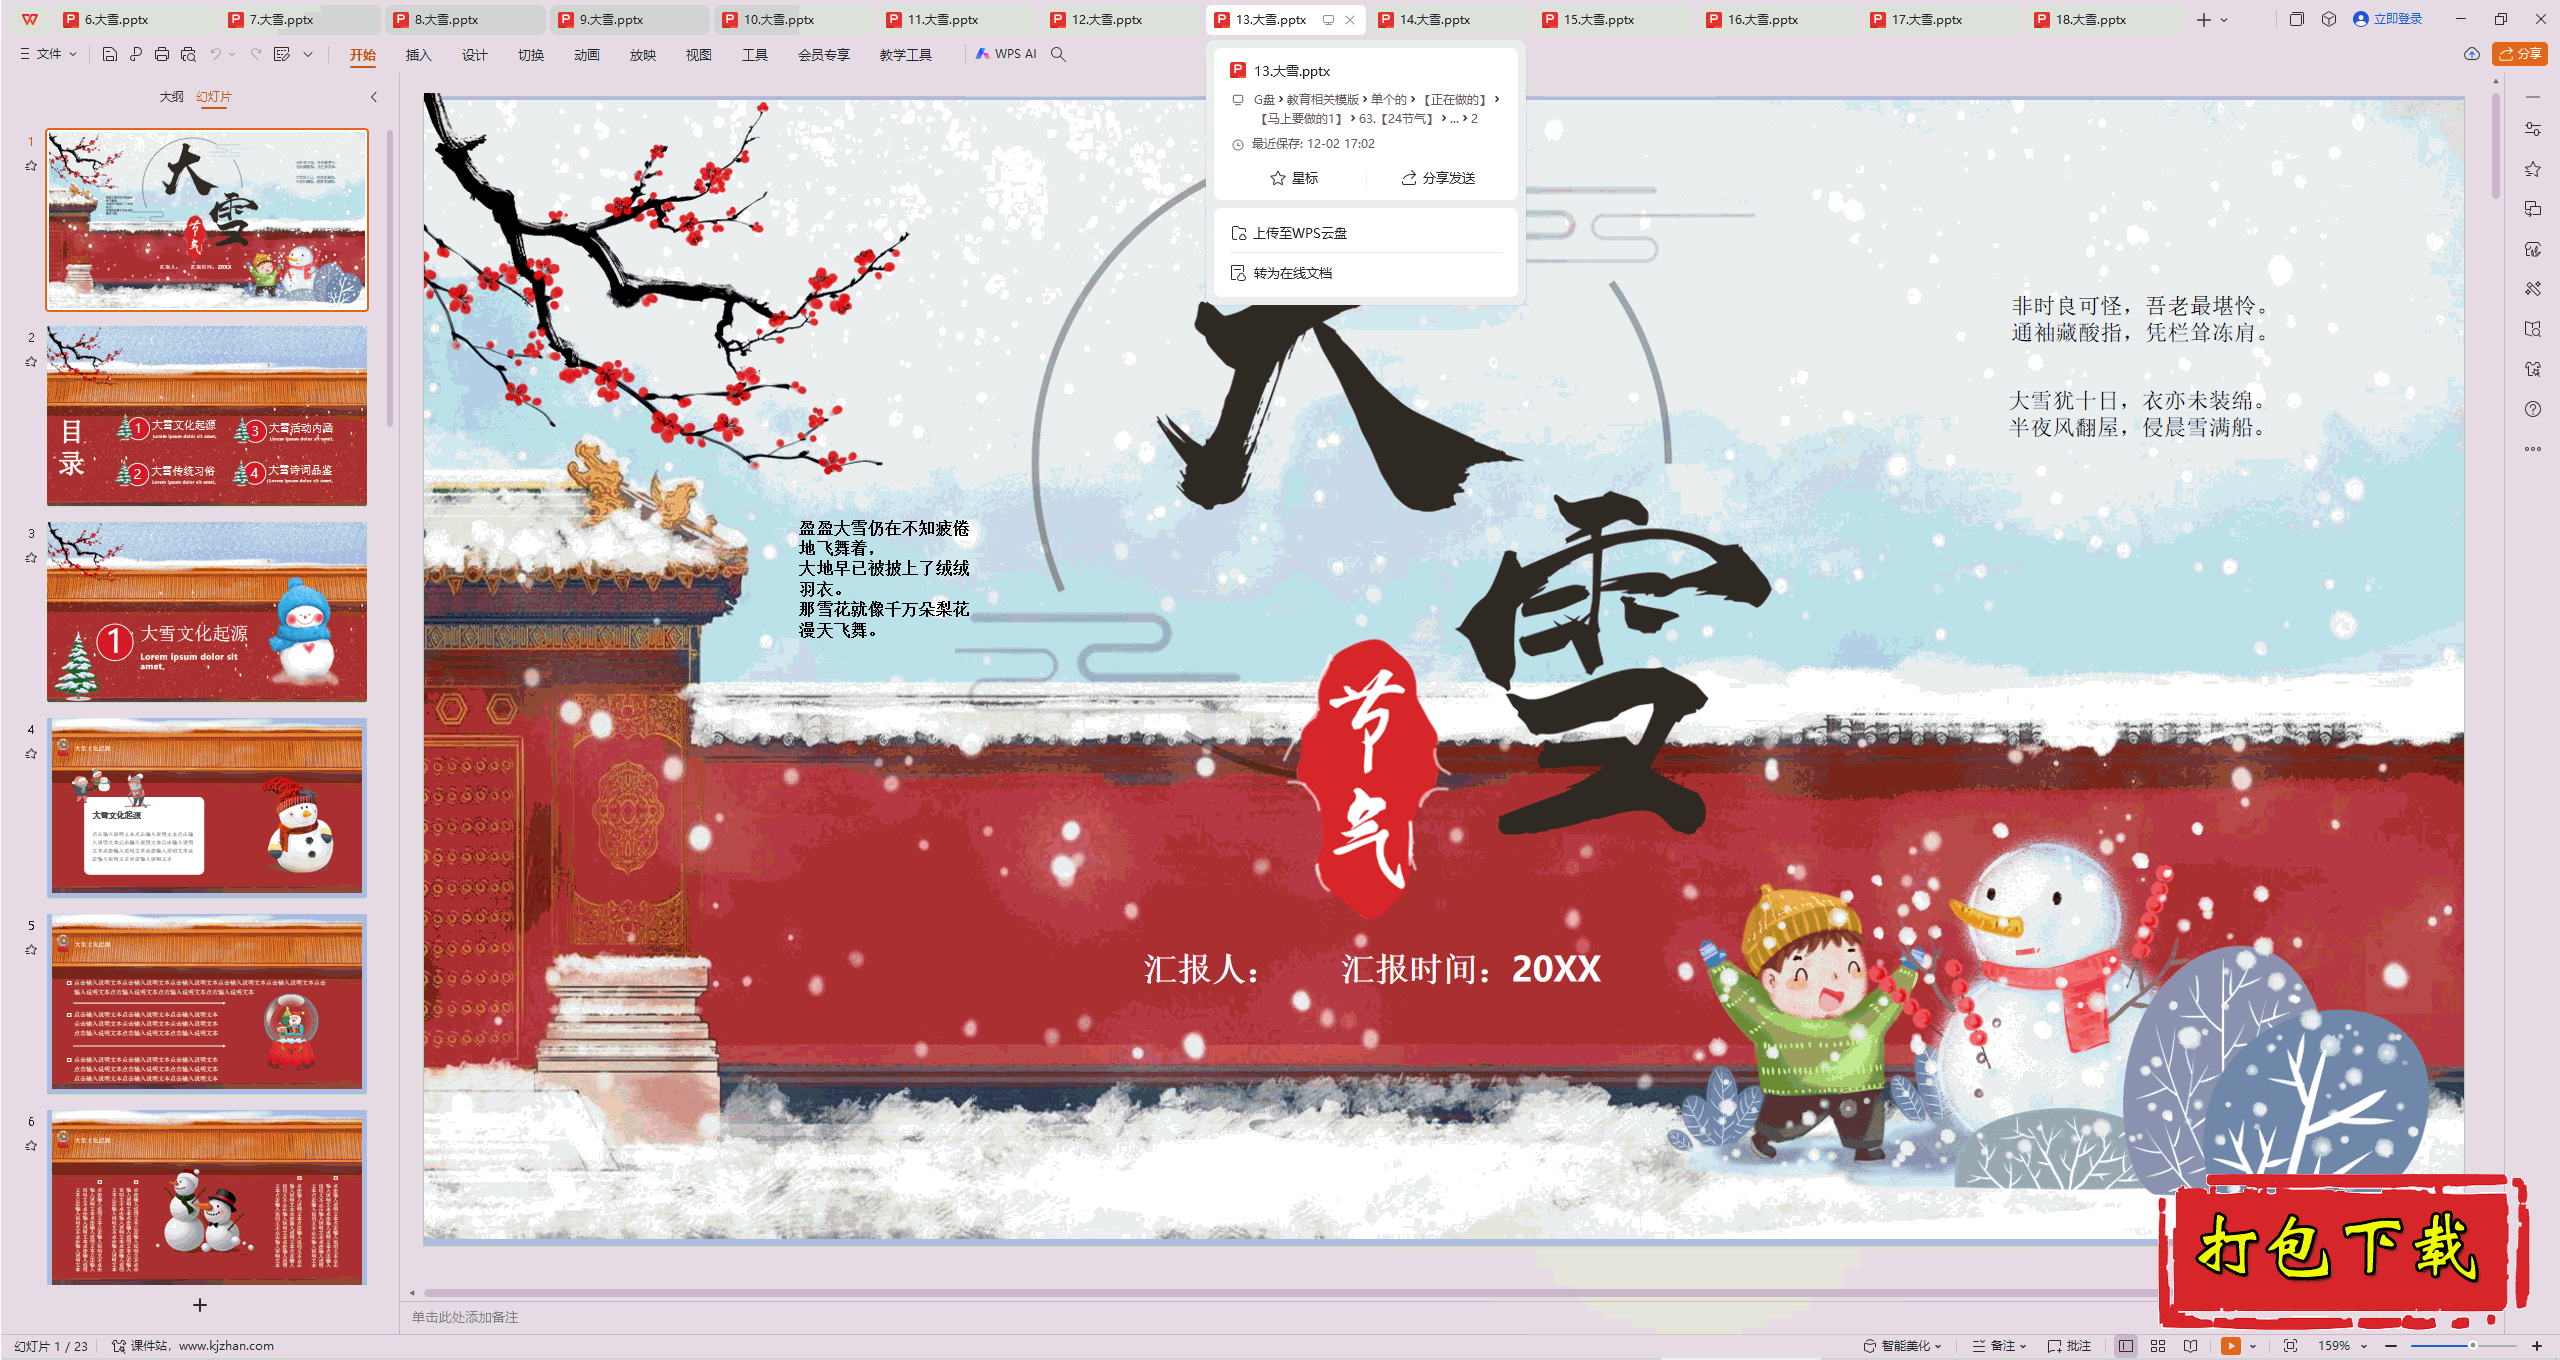Click the star icon in right sidebar

pyautogui.click(x=2533, y=169)
